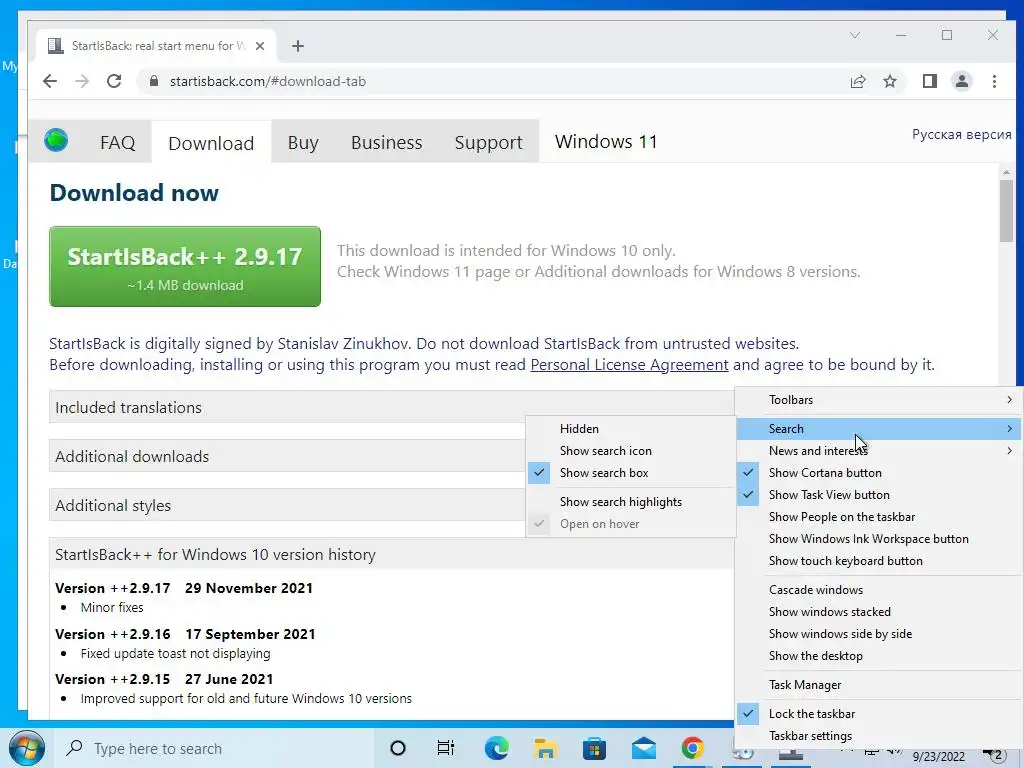Open the browser side panel
The image size is (1024, 768).
[929, 81]
